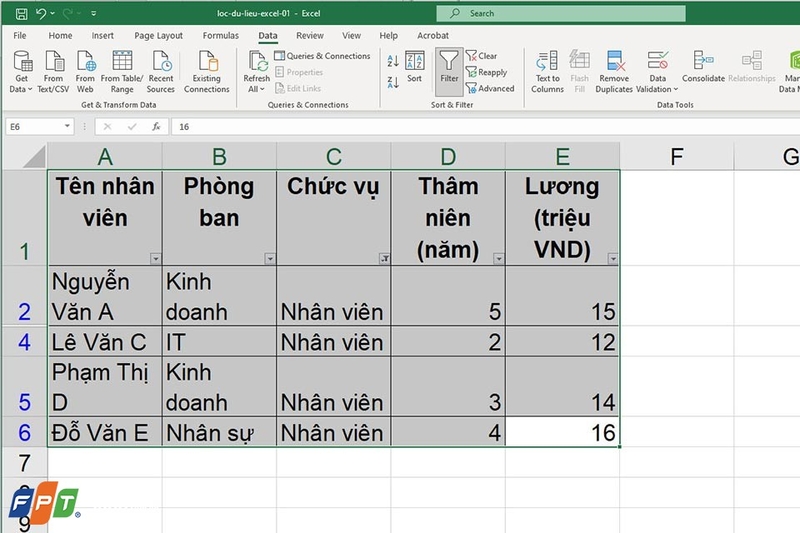Screen dimensions: 800x533
Task: Sort A to Z ascending
Action: point(393,61)
